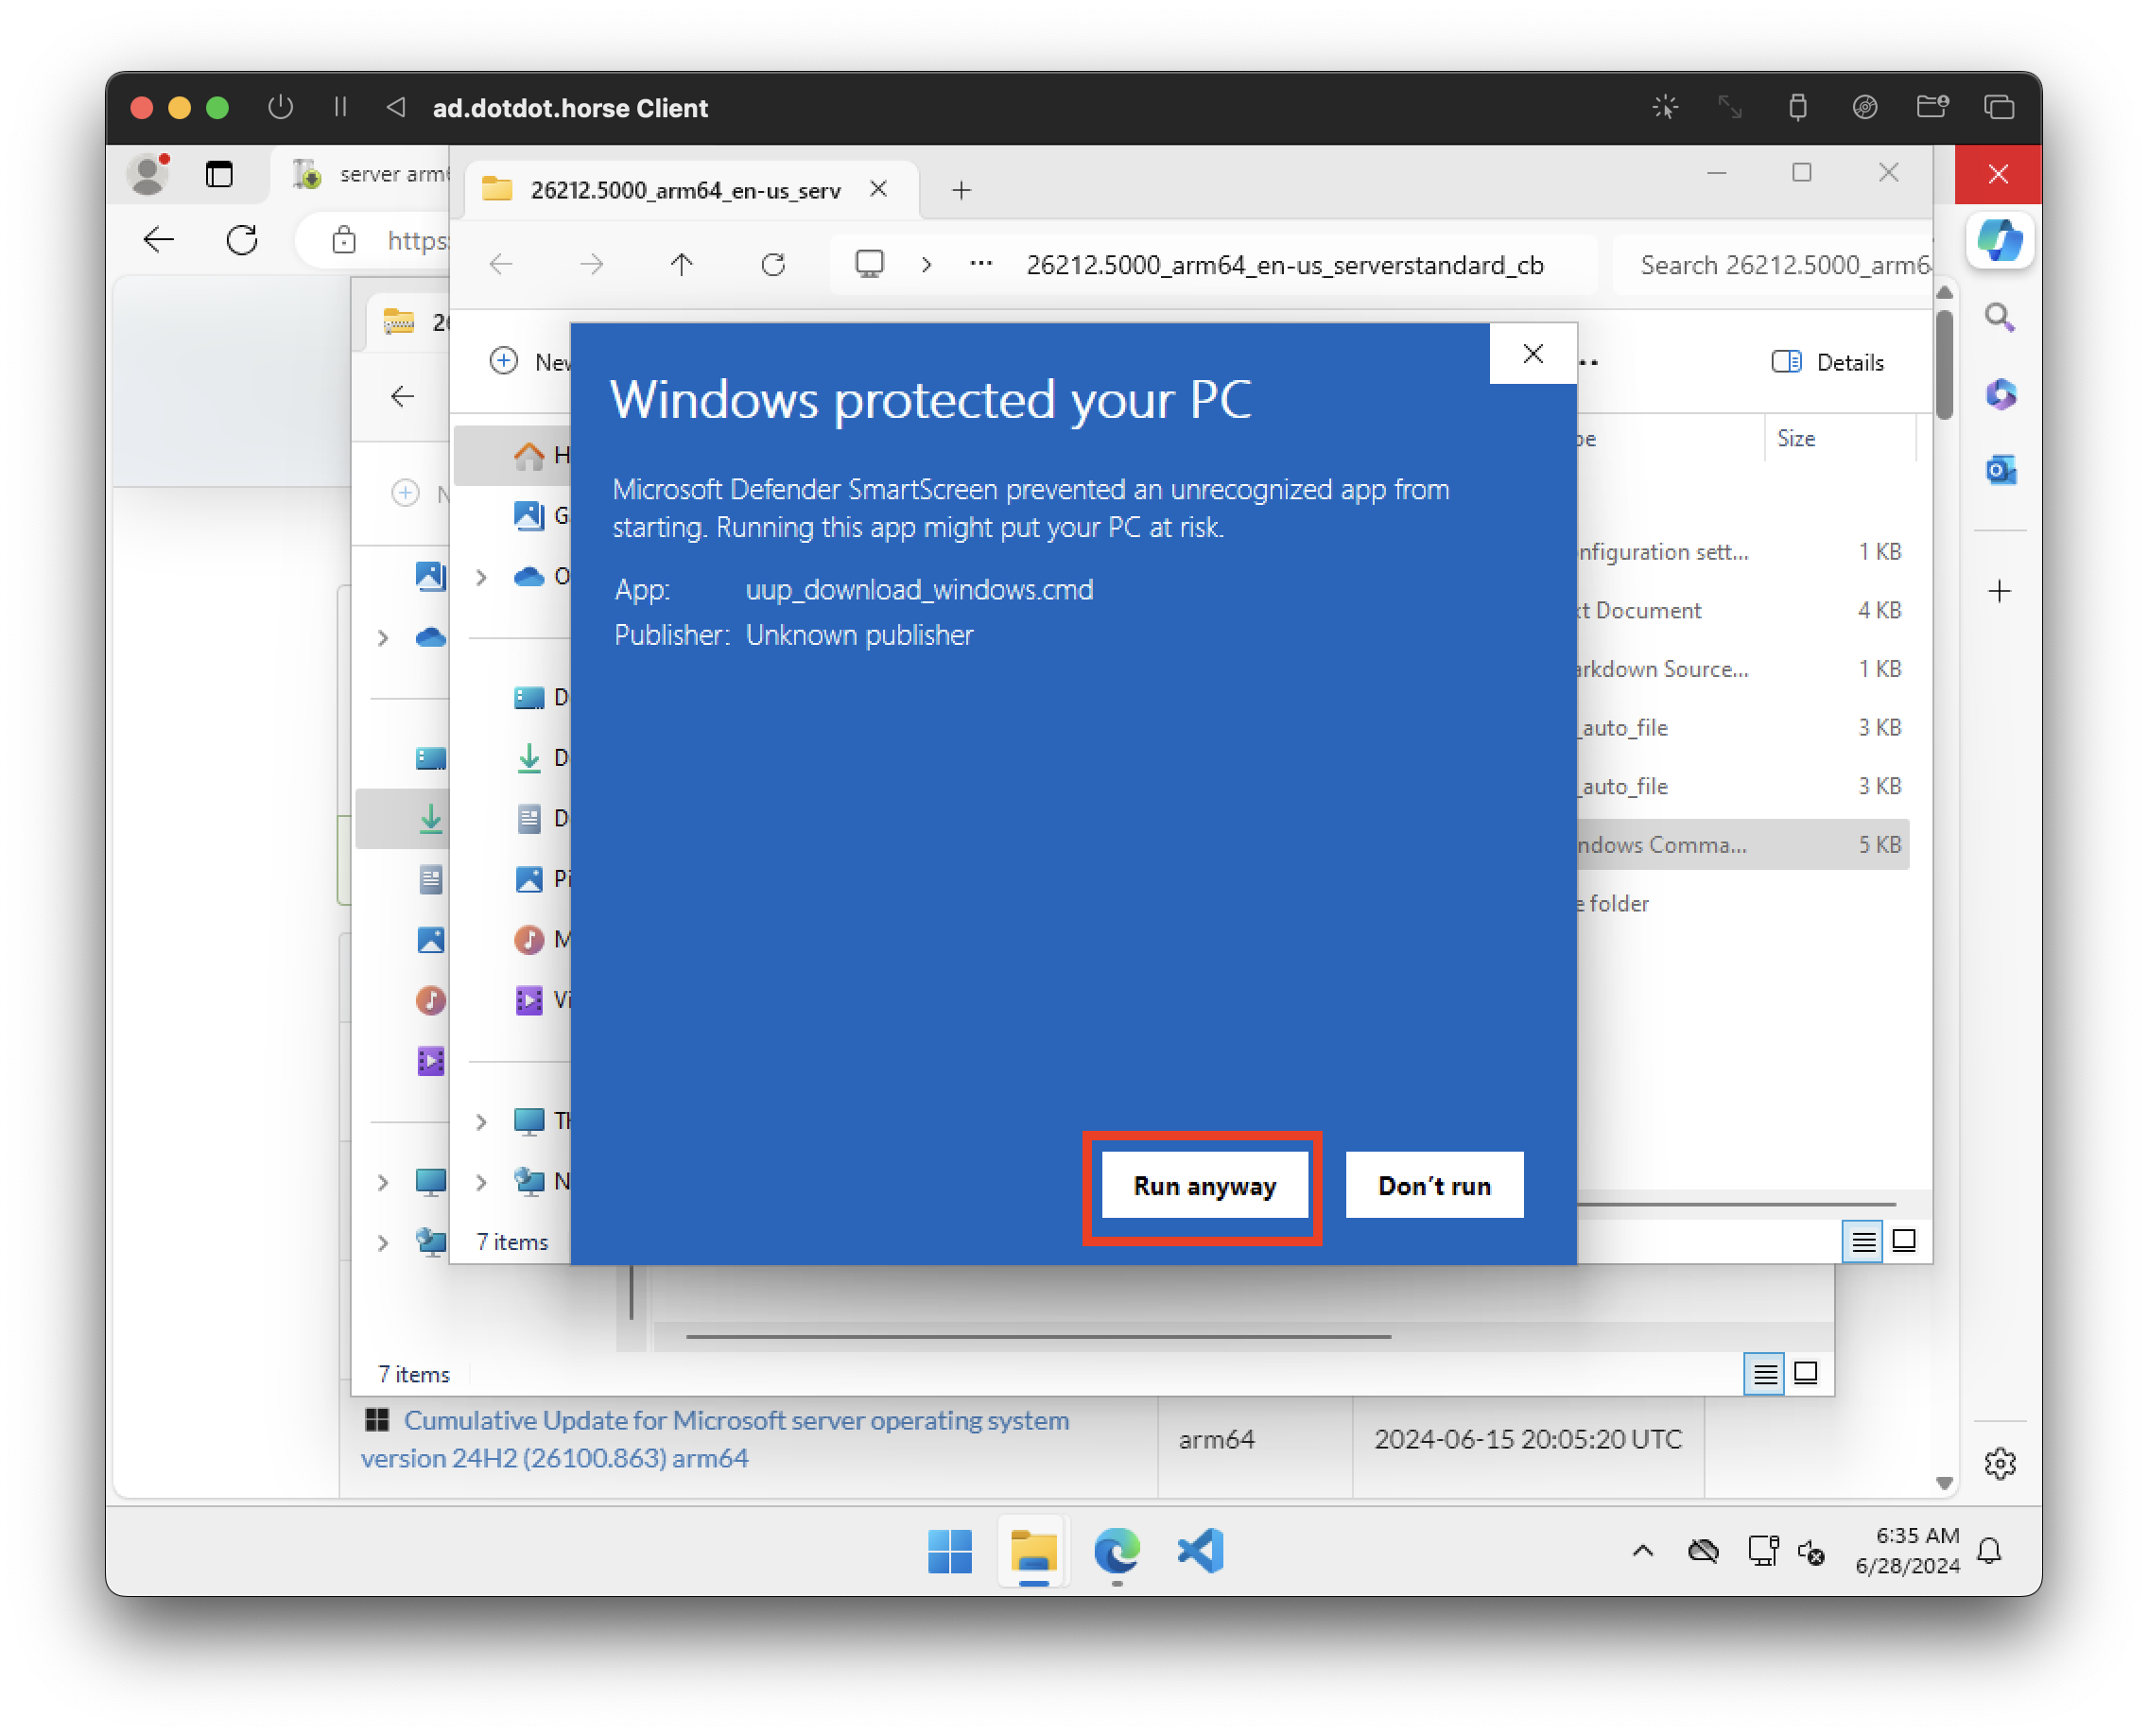Open the Edge sidebar search icon

coord(1999,318)
